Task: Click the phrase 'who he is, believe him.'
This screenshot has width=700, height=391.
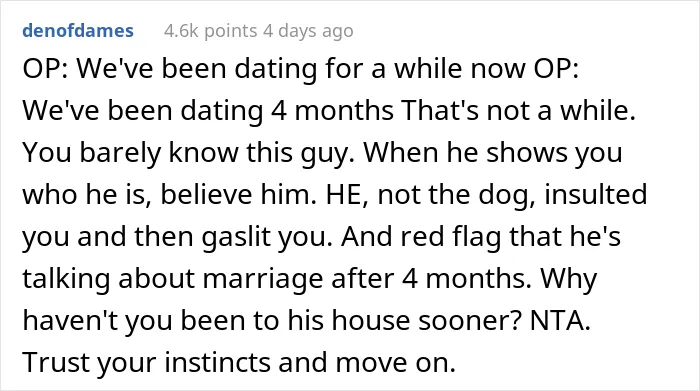Action: pyautogui.click(x=170, y=195)
